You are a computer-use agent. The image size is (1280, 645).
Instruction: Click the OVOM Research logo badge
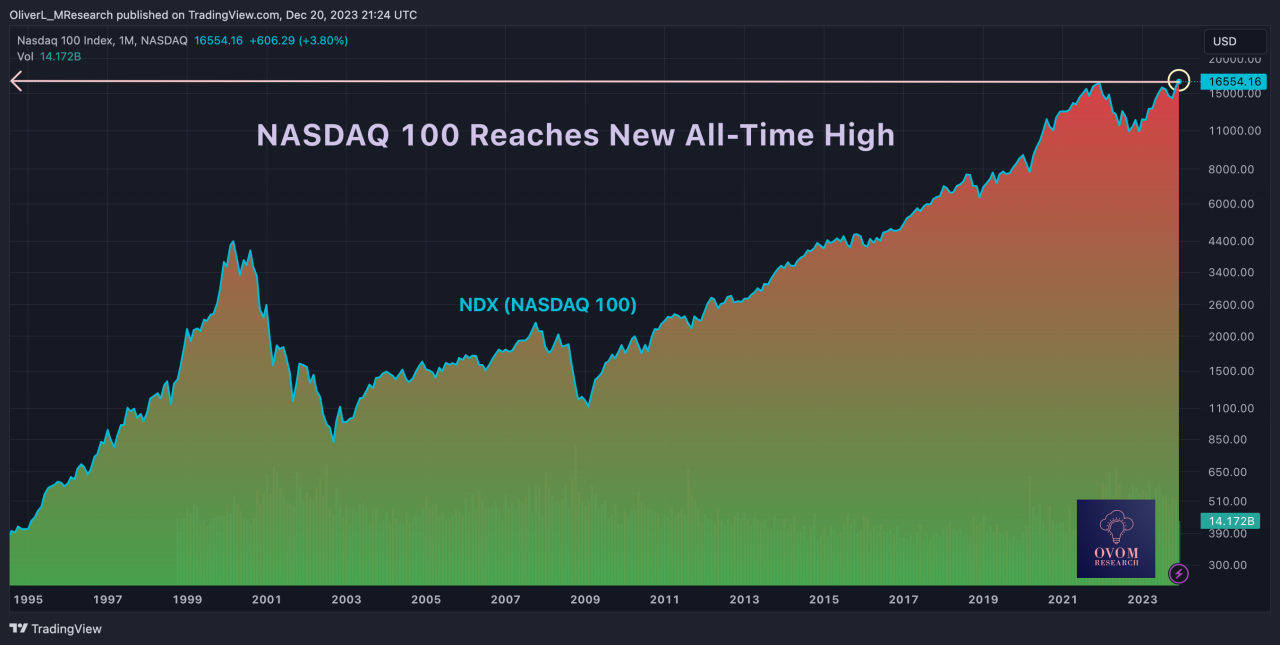pyautogui.click(x=1115, y=538)
